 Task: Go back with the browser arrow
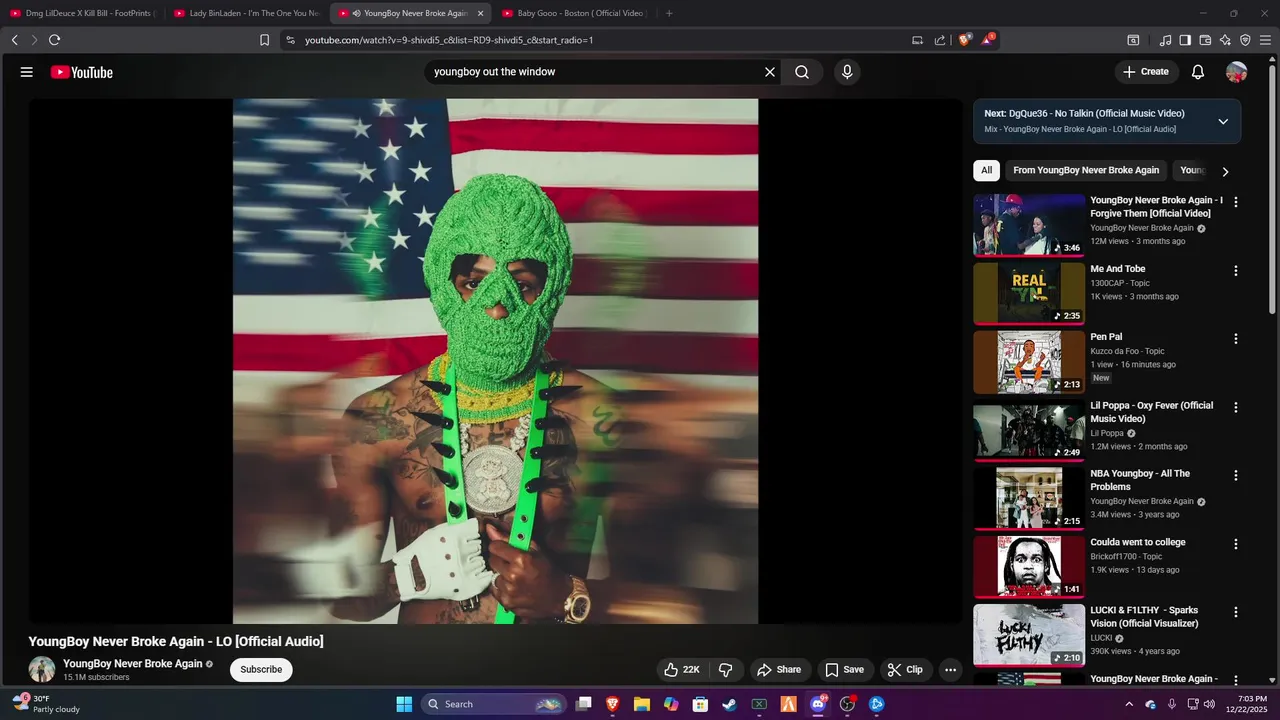(x=14, y=40)
